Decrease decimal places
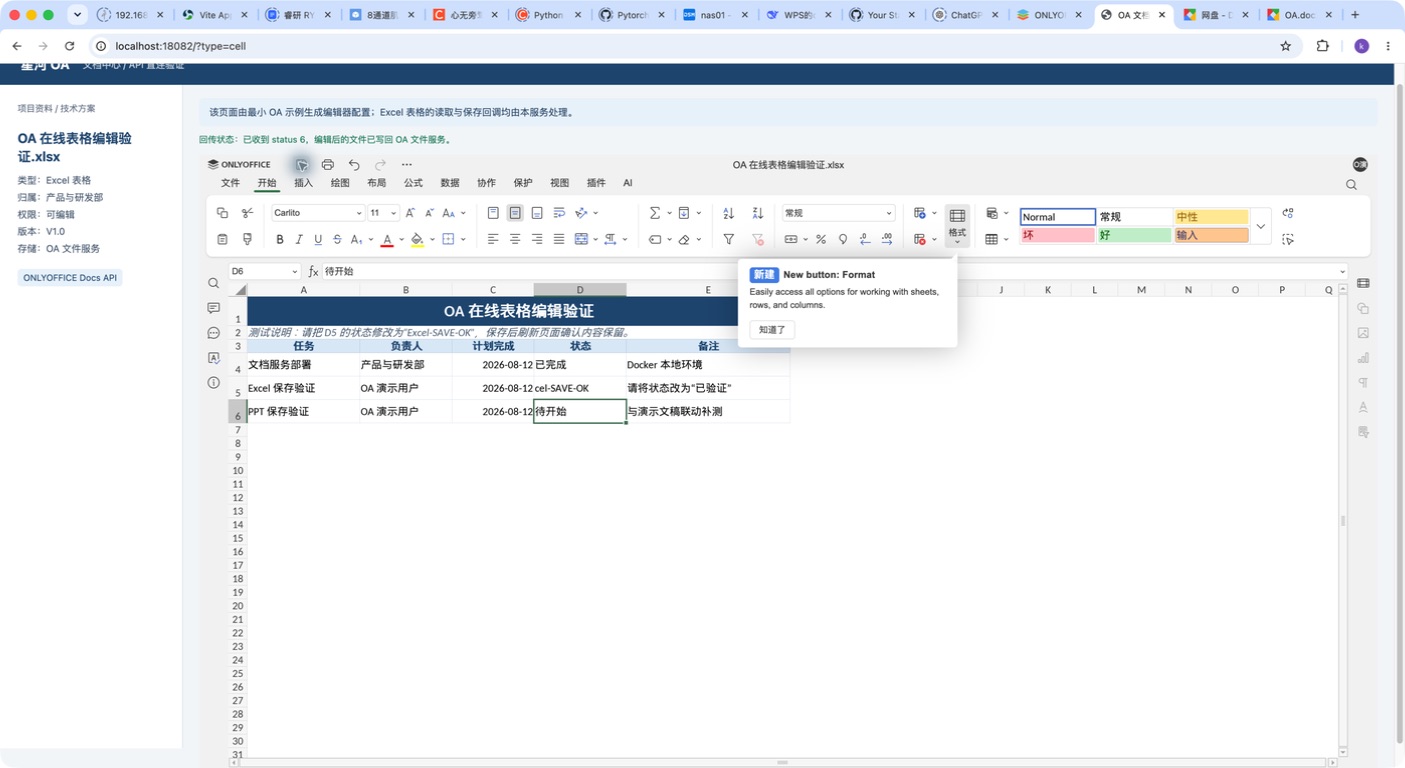 pos(865,239)
